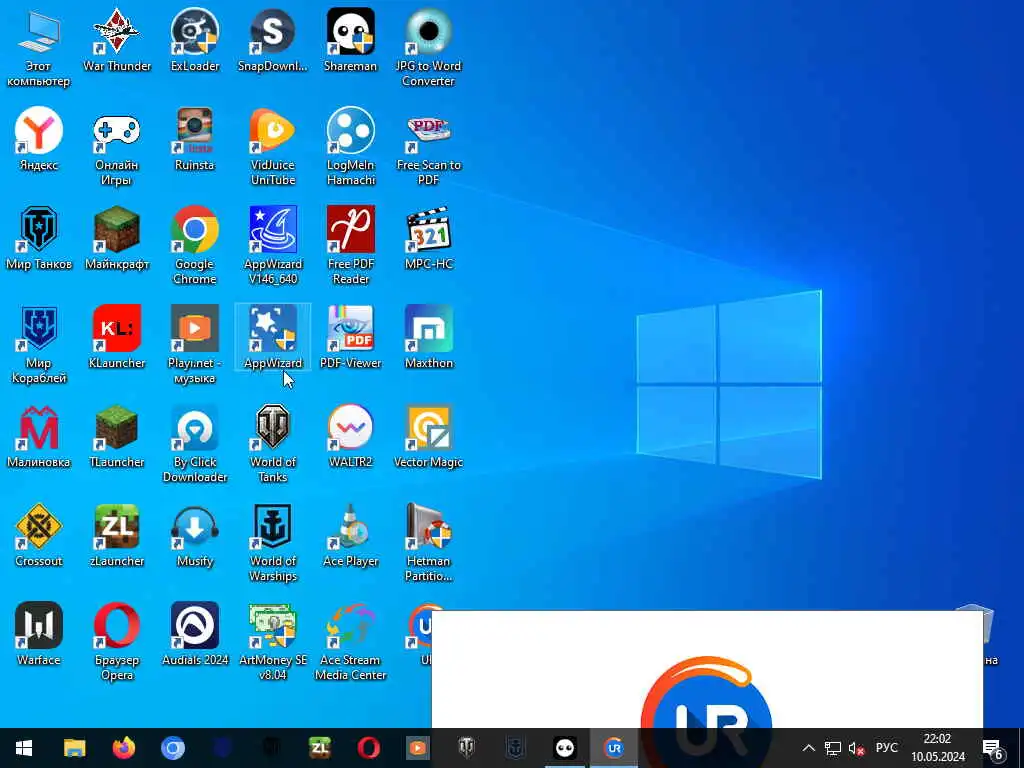Click the TLauncher desktop shortcut

tap(117, 436)
